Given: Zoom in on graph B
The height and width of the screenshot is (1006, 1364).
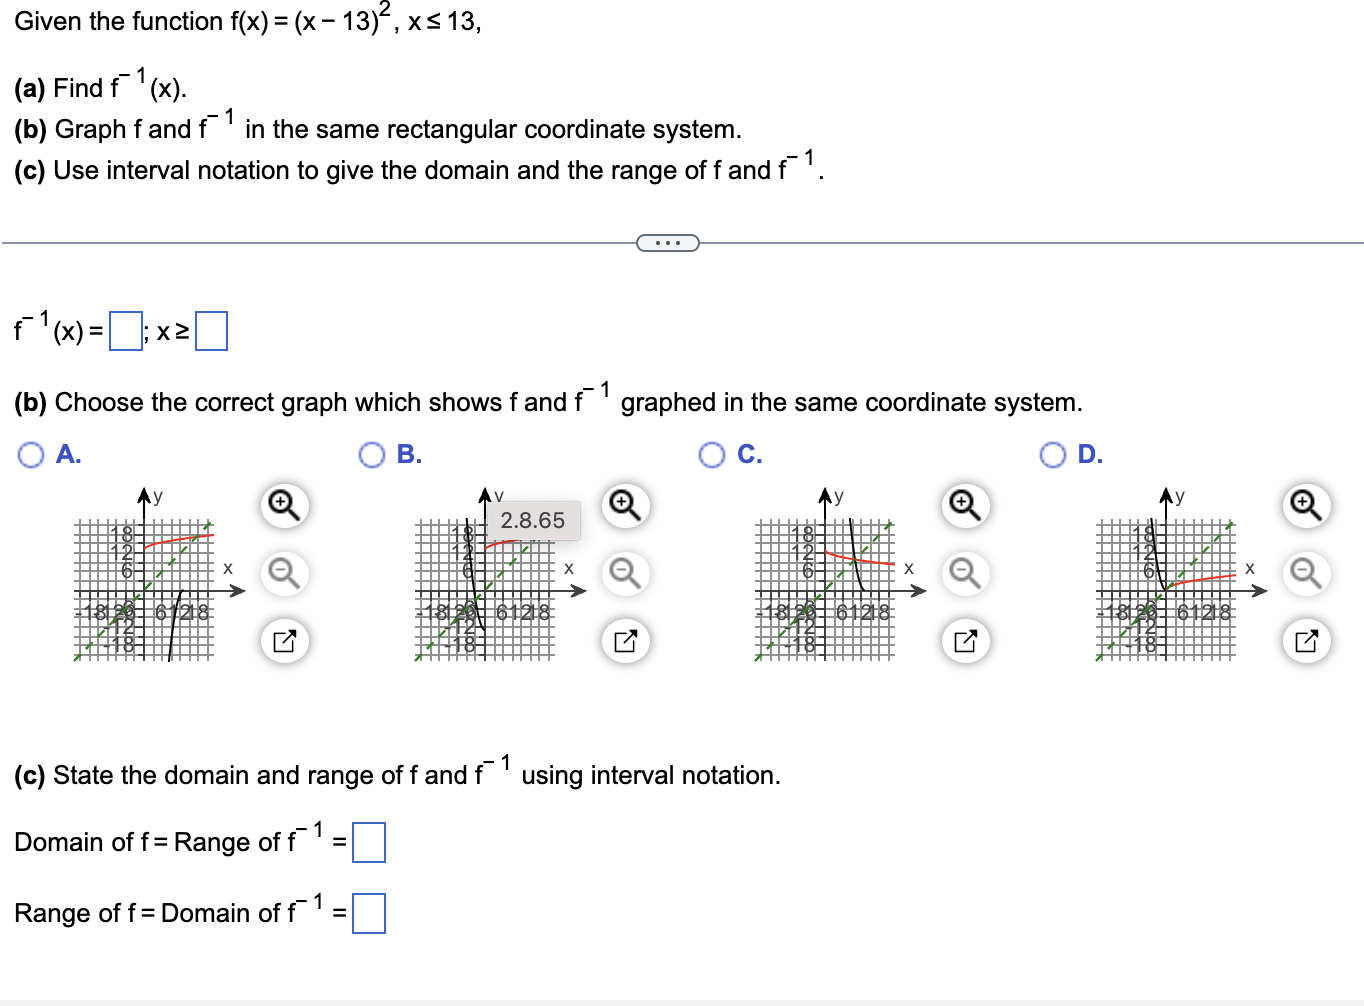Looking at the screenshot, I should point(624,507).
